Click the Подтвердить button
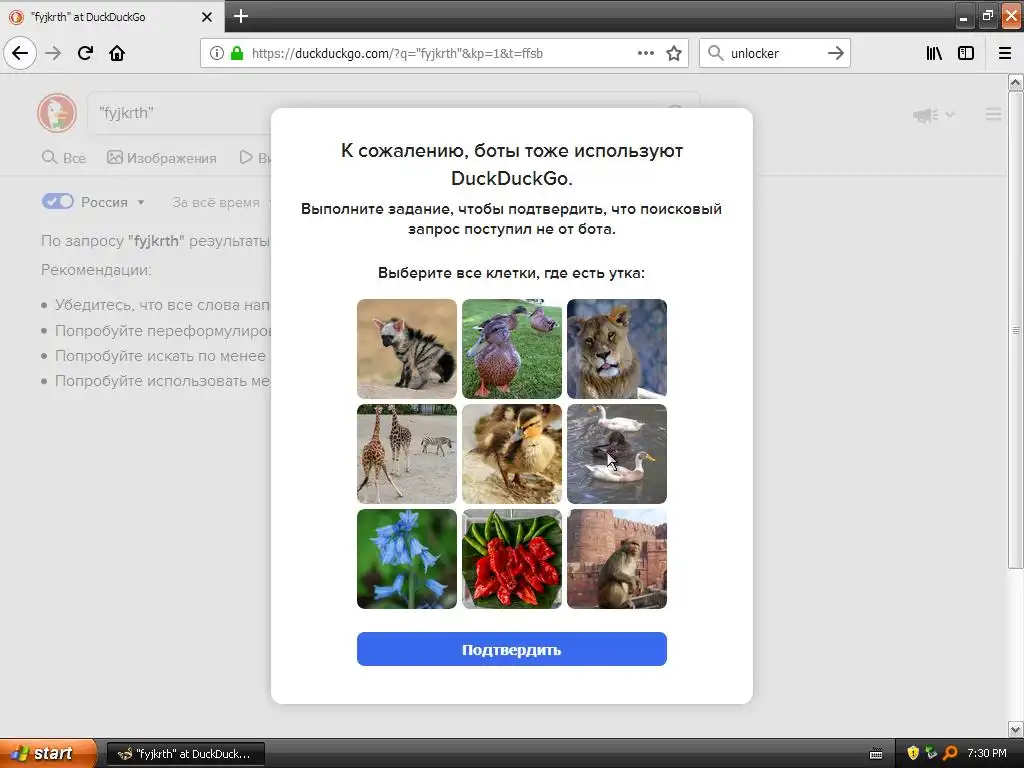 click(x=511, y=649)
